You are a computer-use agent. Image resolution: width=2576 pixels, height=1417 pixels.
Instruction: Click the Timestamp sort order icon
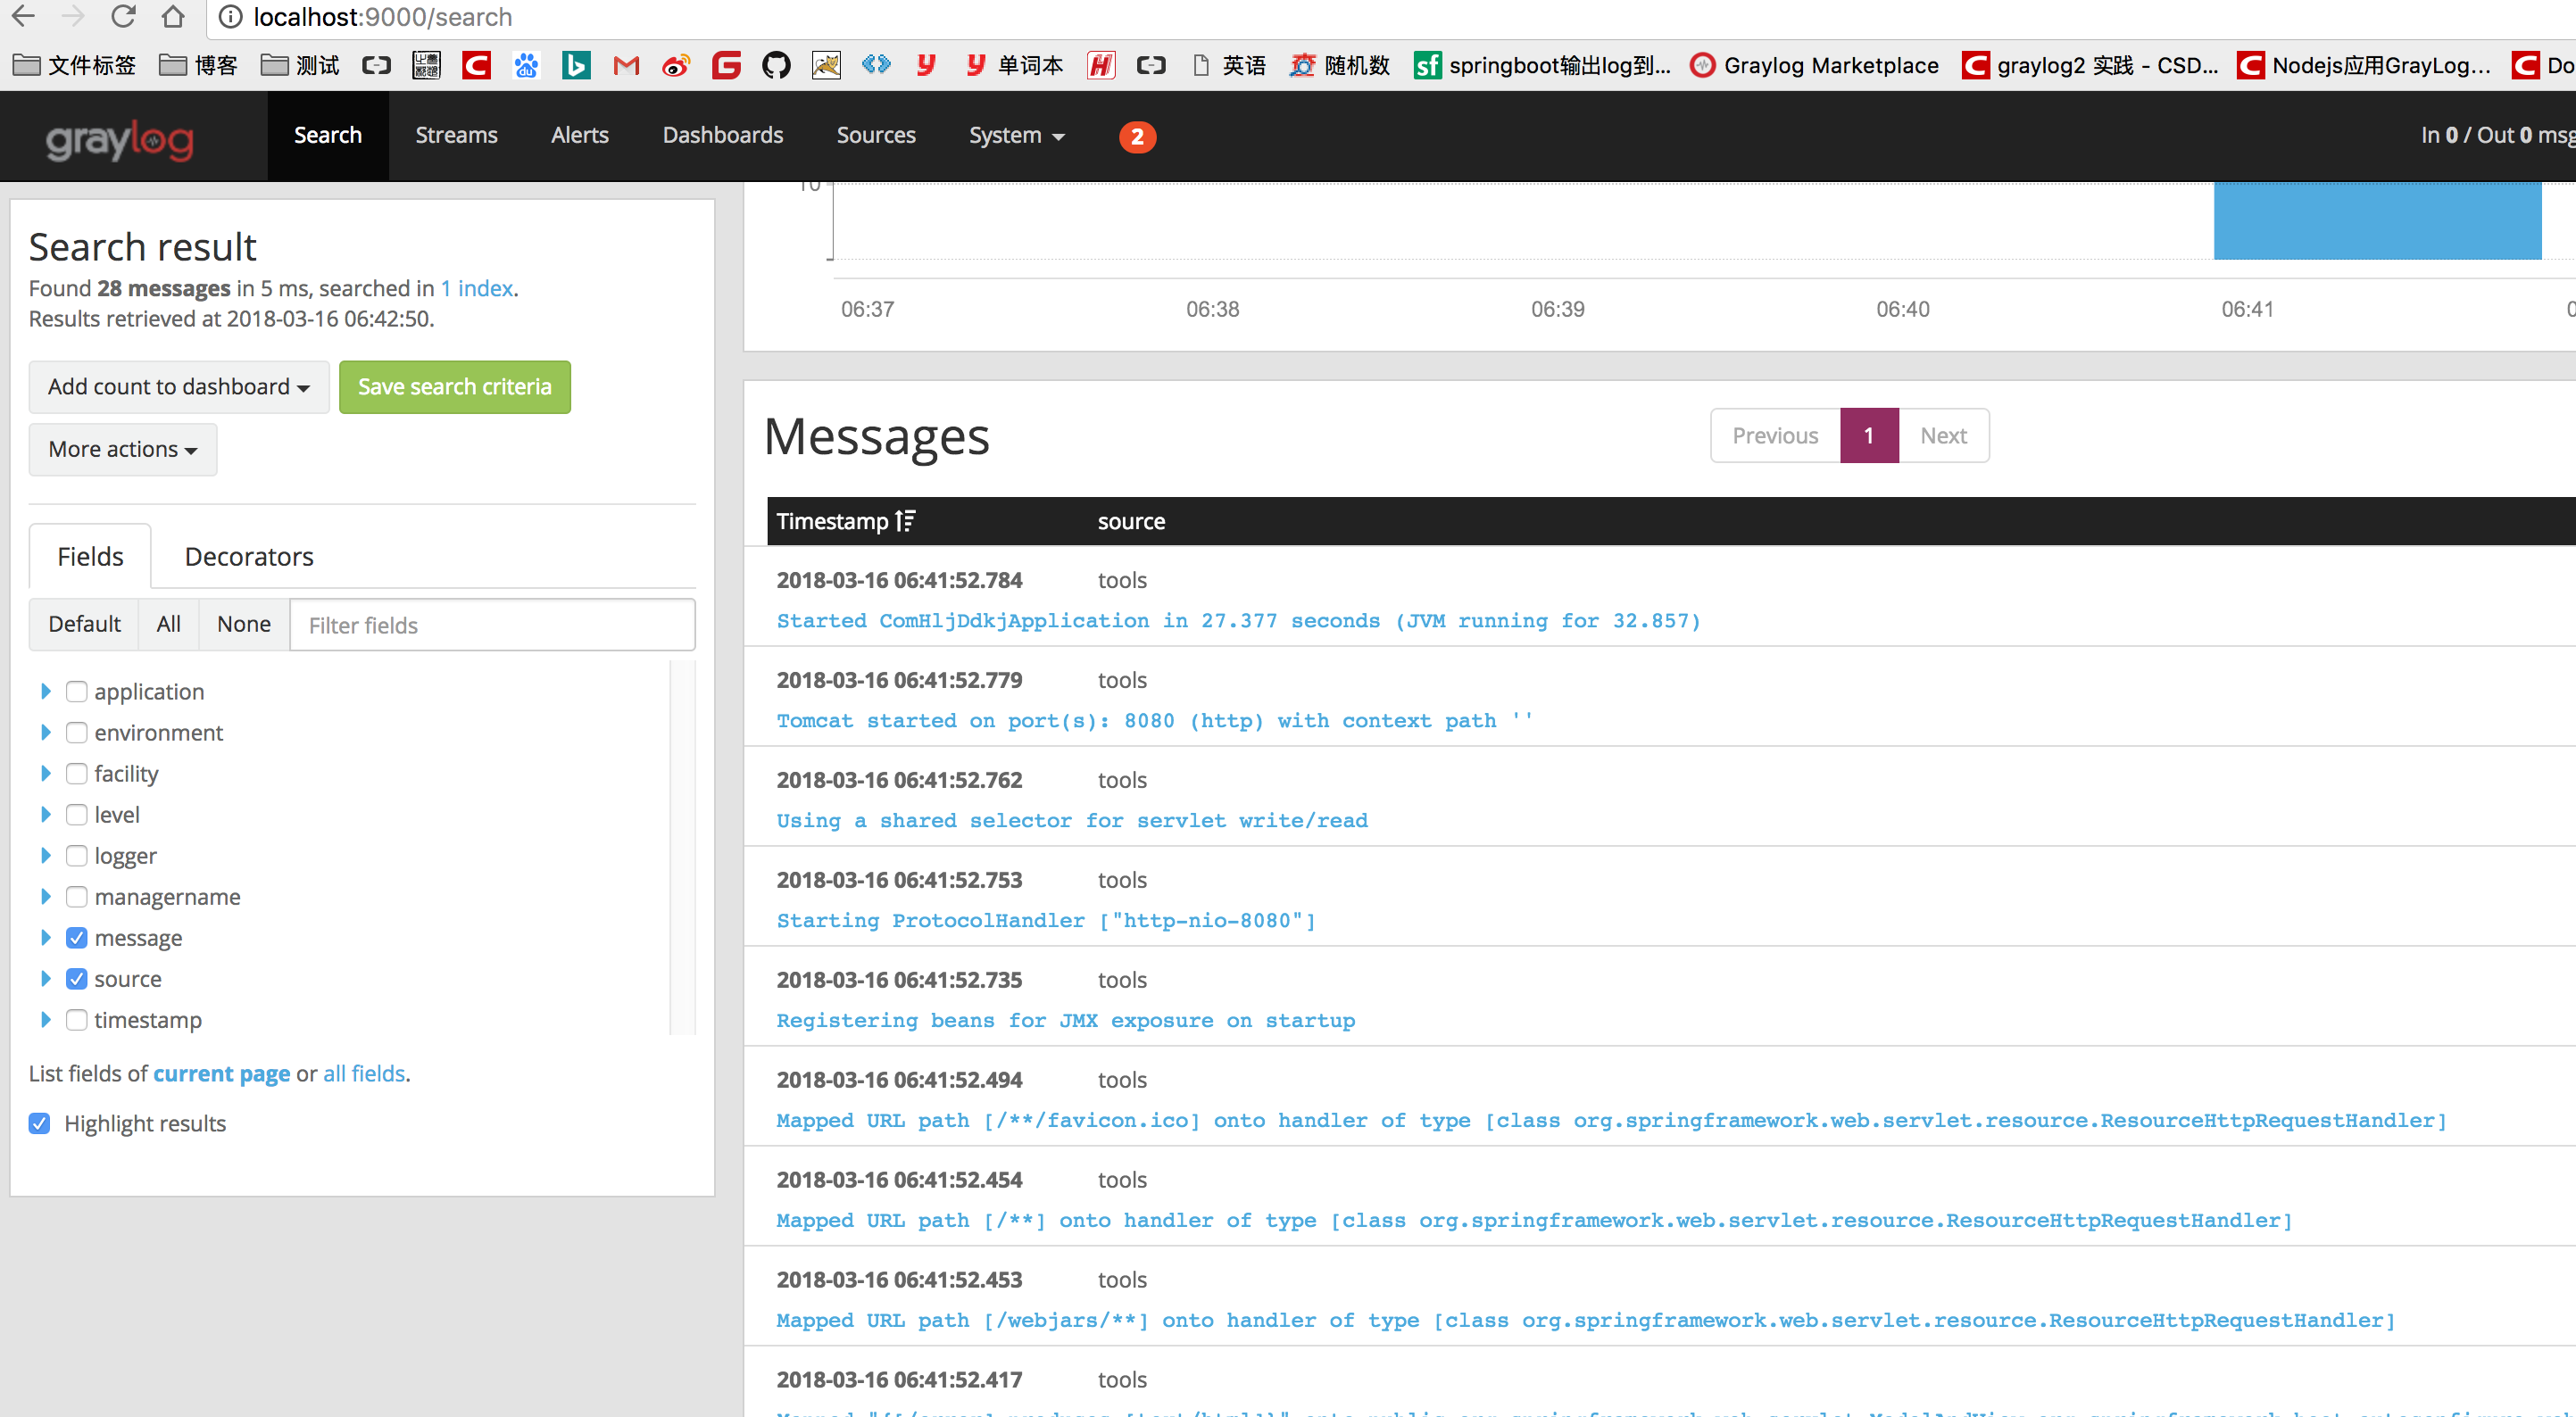tap(905, 521)
